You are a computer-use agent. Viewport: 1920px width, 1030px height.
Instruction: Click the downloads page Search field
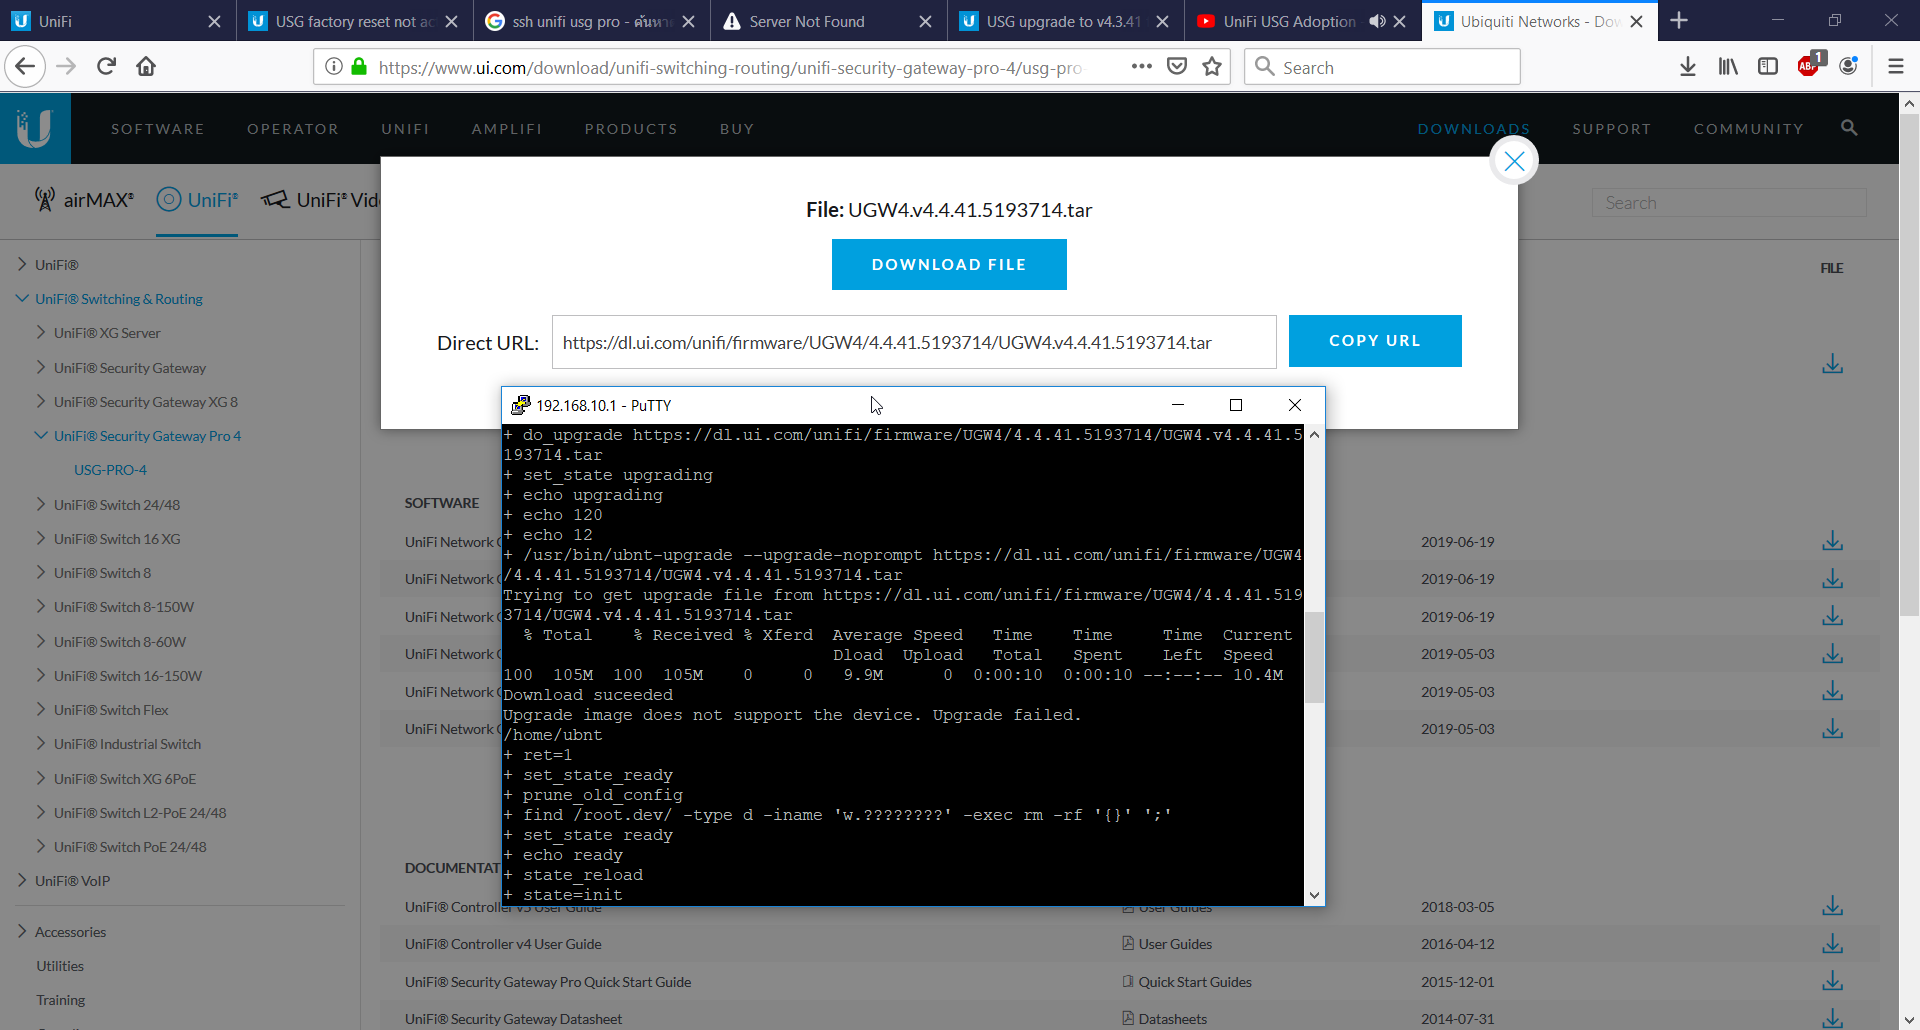coord(1729,203)
